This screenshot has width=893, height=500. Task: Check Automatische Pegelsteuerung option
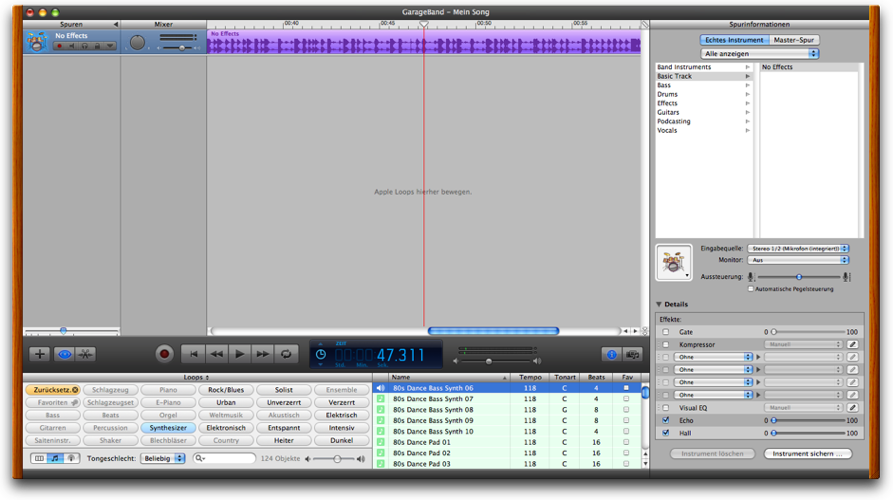(x=751, y=288)
